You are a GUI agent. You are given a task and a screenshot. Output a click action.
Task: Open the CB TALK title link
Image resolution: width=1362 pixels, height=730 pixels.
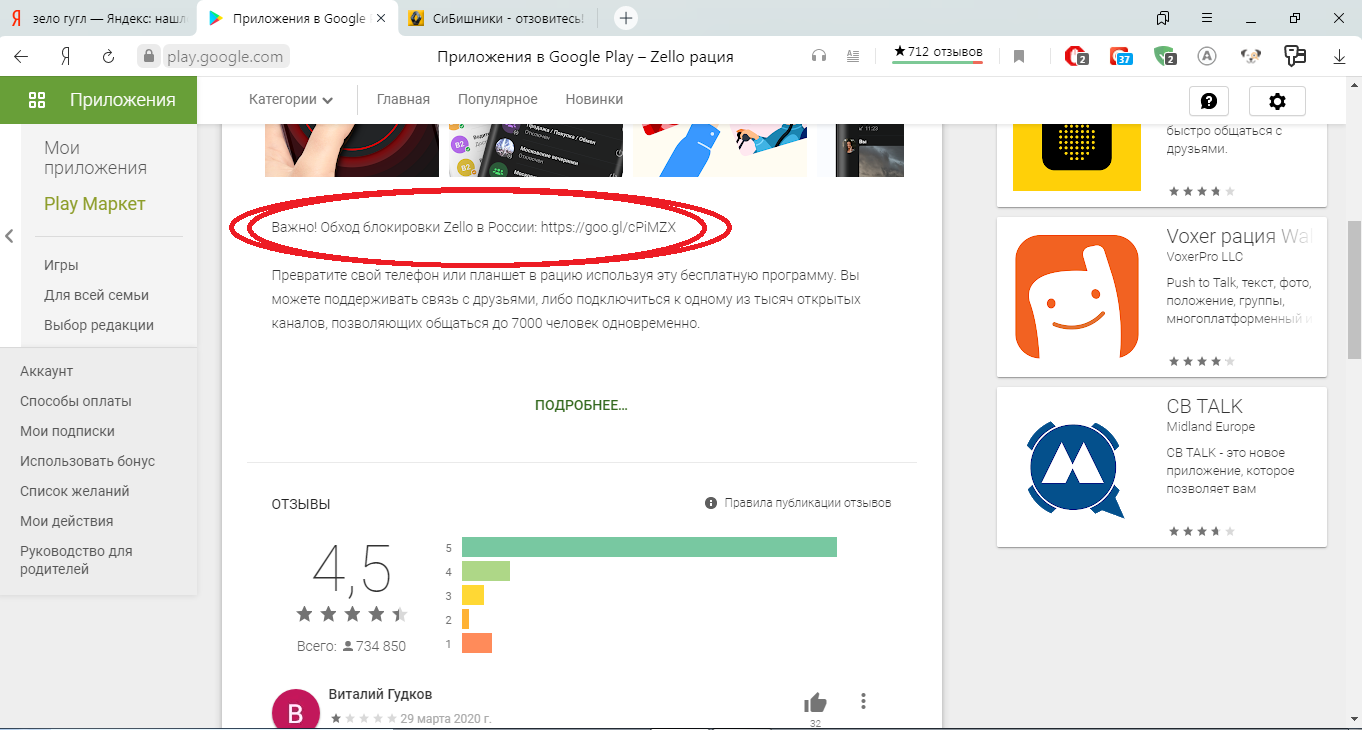click(1205, 407)
